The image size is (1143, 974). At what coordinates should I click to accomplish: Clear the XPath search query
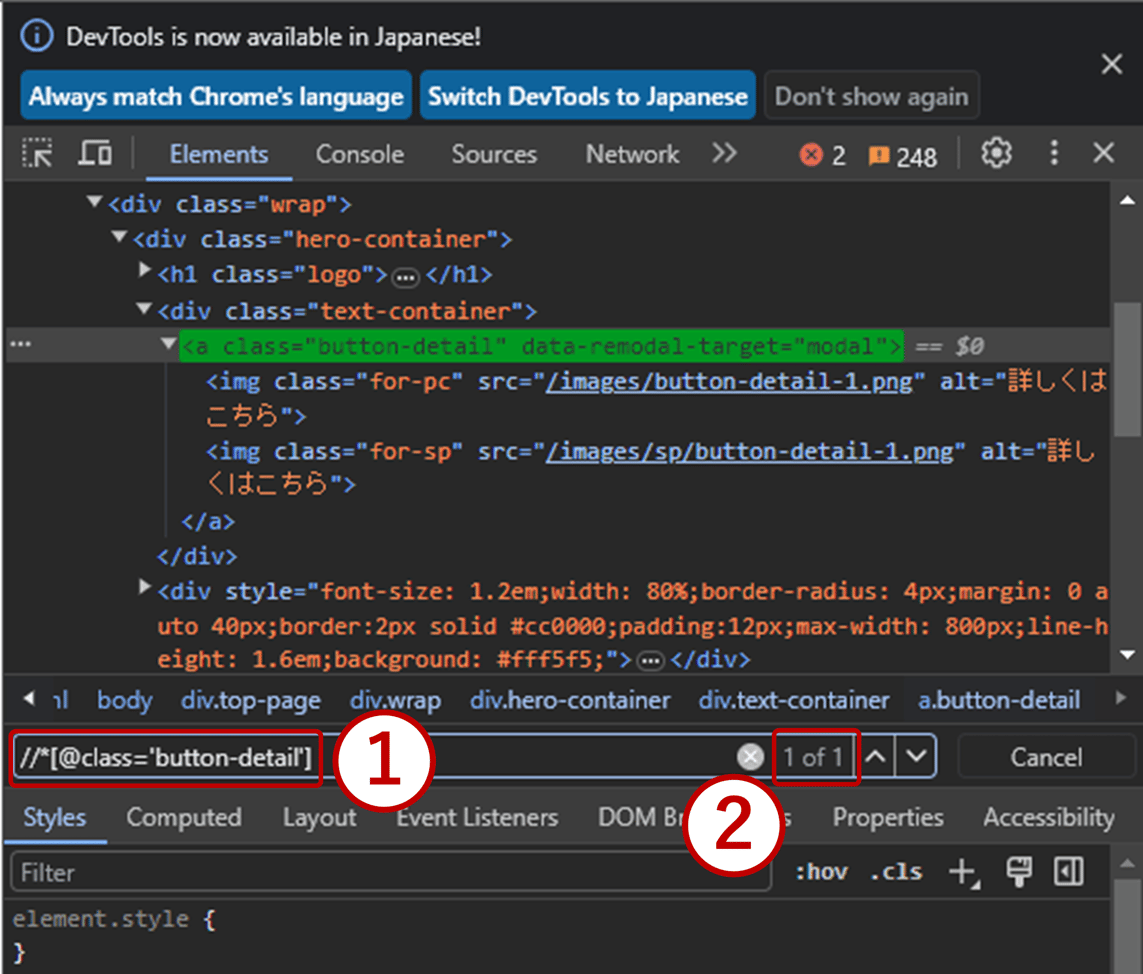[x=750, y=756]
